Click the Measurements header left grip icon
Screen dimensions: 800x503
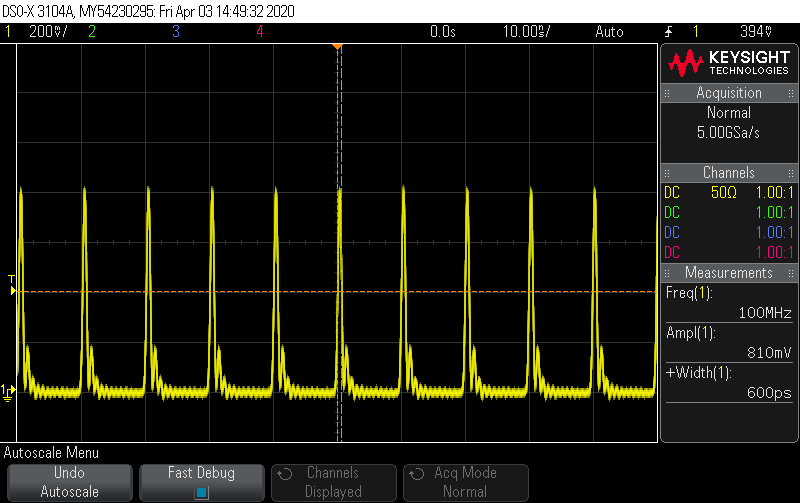[667, 273]
